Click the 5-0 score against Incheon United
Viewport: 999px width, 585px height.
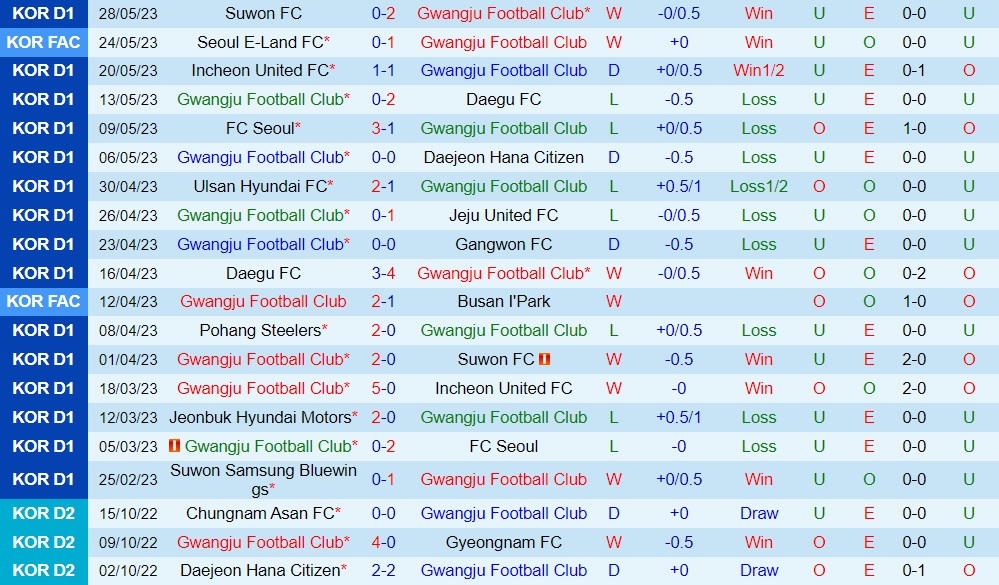point(383,388)
